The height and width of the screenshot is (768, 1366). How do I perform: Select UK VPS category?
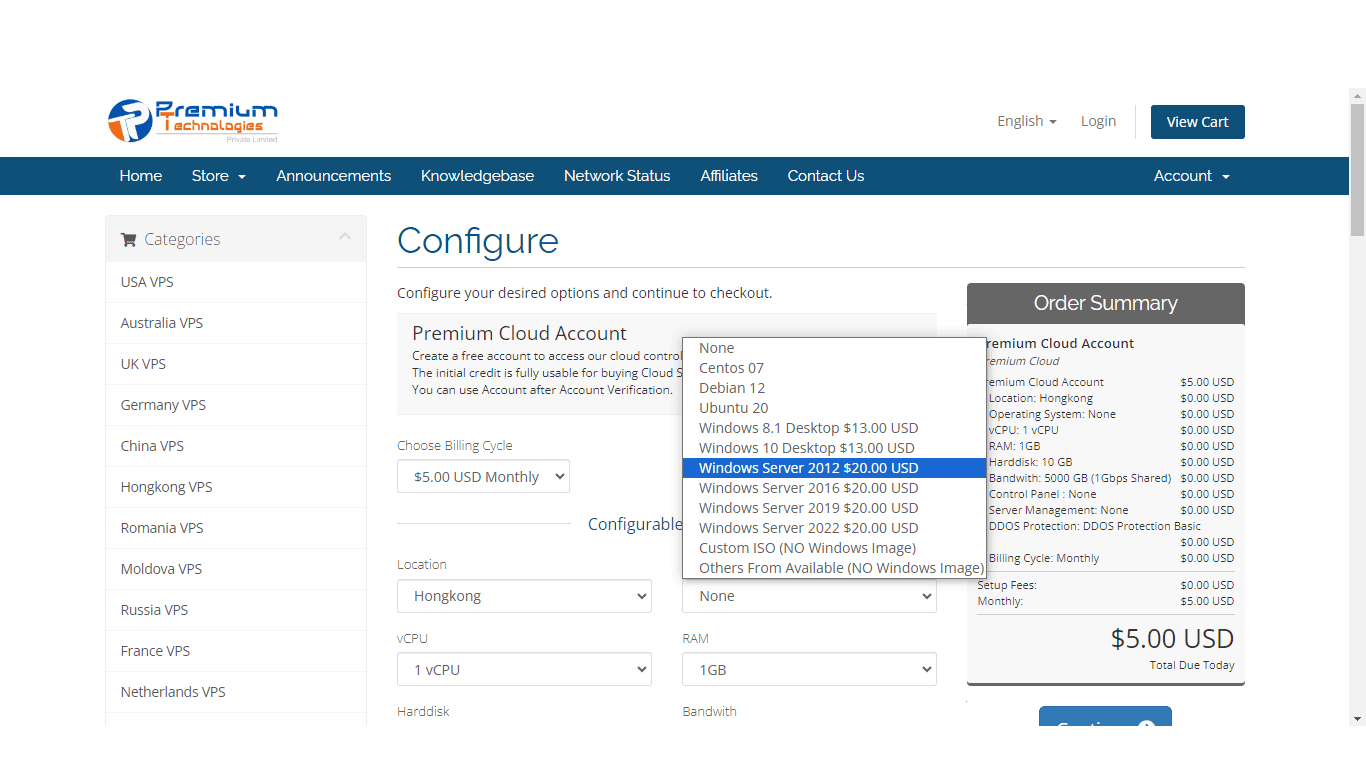click(236, 364)
